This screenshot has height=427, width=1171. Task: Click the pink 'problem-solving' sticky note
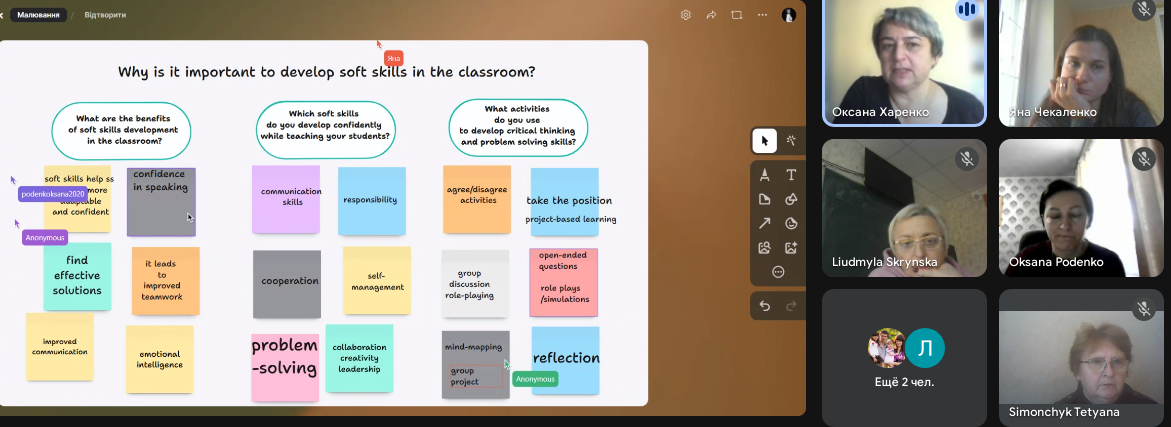284,358
